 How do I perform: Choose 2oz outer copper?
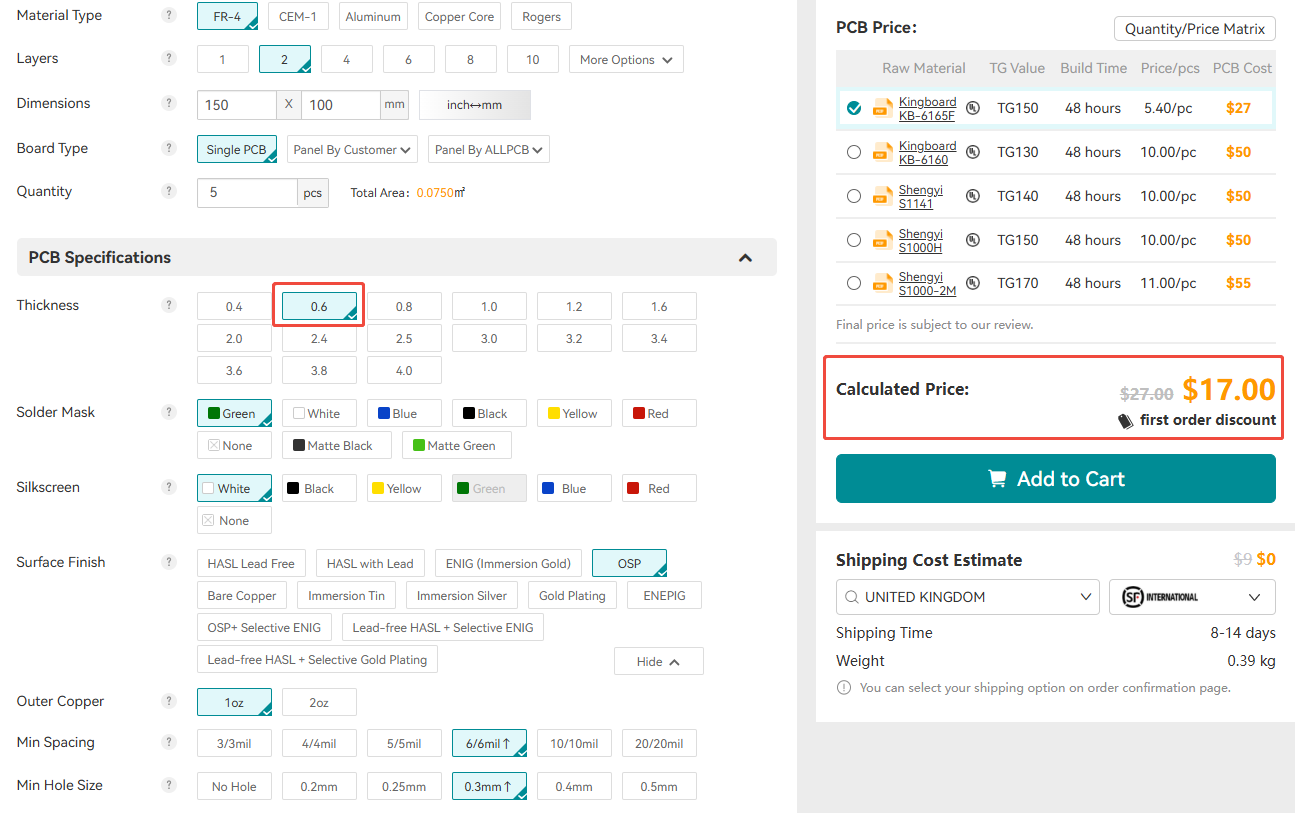[319, 702]
